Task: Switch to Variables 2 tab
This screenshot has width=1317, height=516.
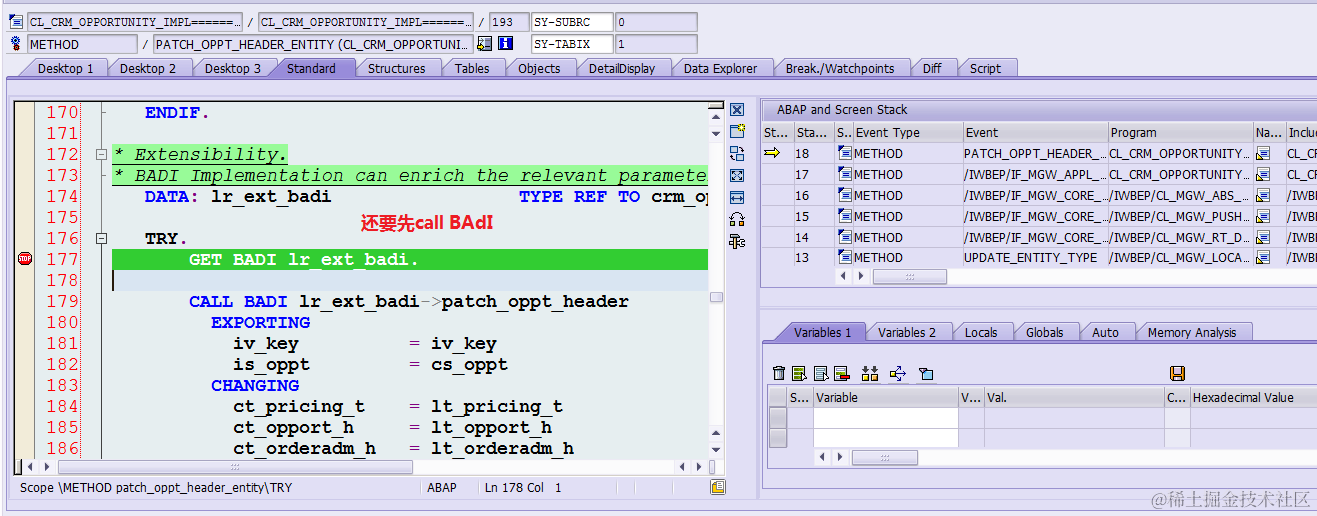Action: 907,332
